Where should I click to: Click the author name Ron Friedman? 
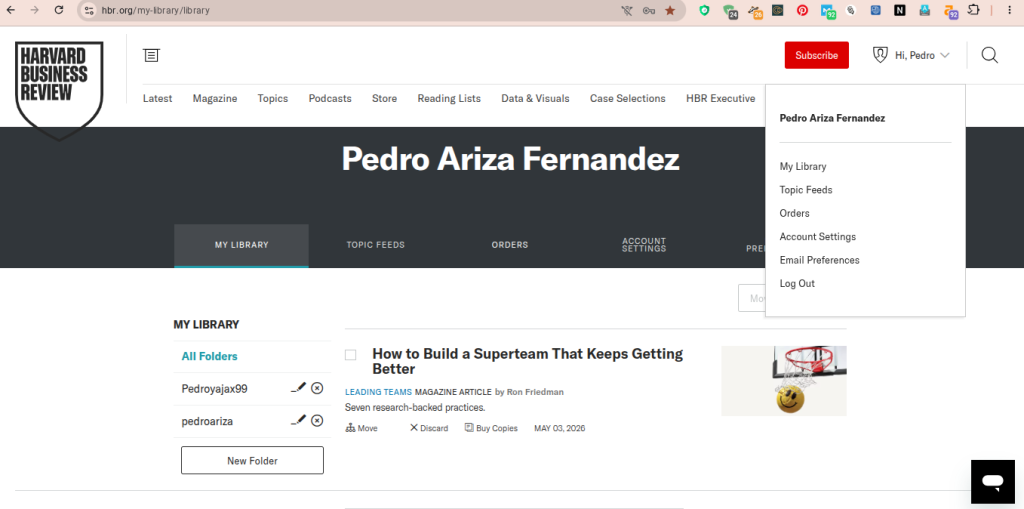(x=535, y=392)
